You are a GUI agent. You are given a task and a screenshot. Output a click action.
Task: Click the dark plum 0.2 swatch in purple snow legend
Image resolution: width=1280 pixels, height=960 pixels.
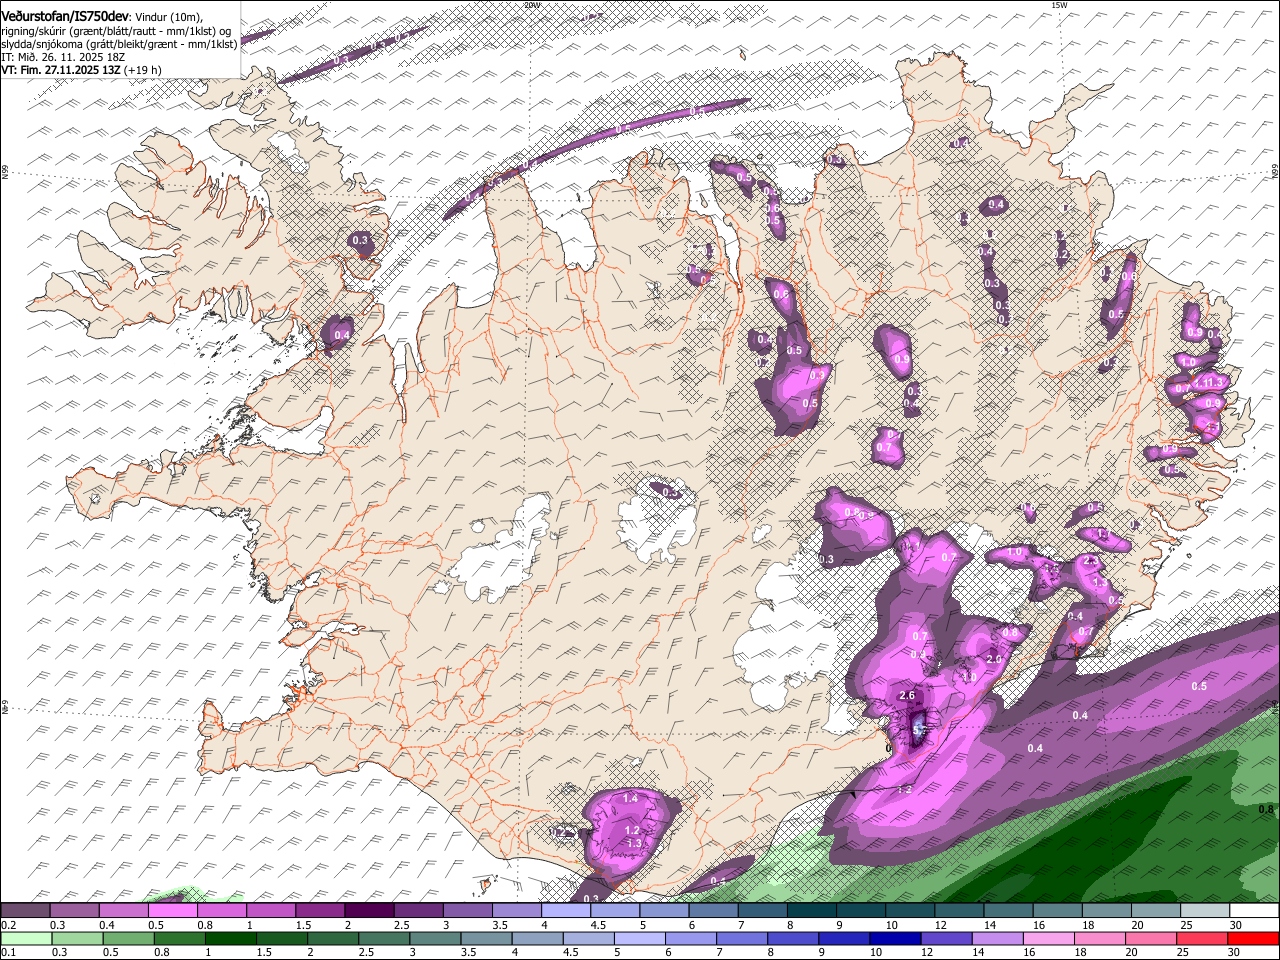click(x=26, y=911)
